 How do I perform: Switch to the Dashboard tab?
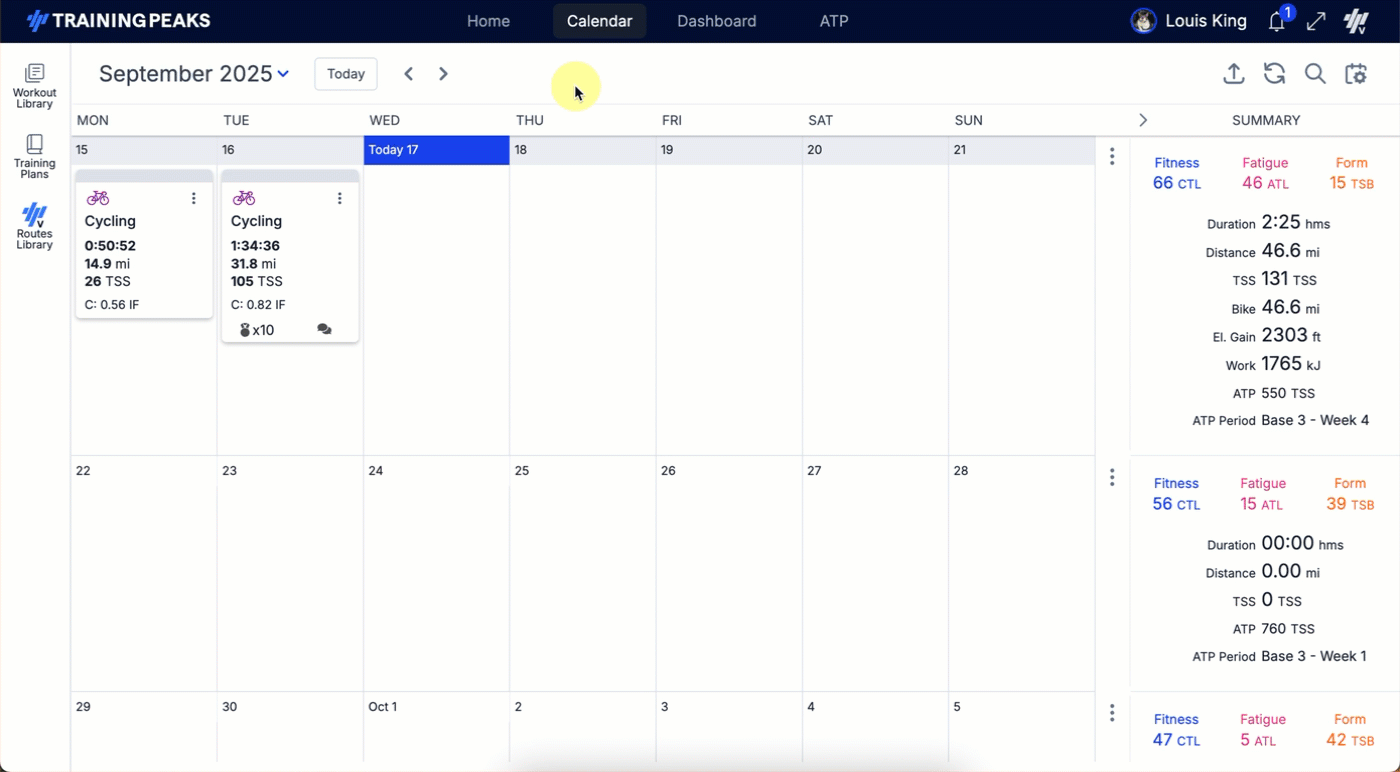click(x=716, y=21)
